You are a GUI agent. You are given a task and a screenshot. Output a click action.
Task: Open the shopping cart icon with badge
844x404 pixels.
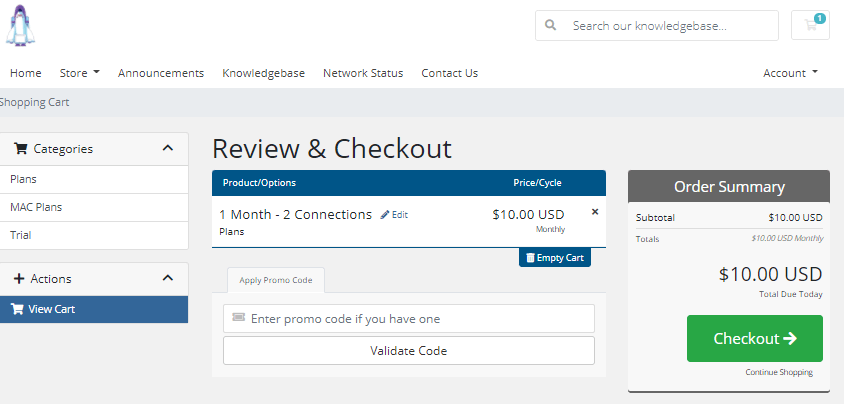click(x=810, y=25)
